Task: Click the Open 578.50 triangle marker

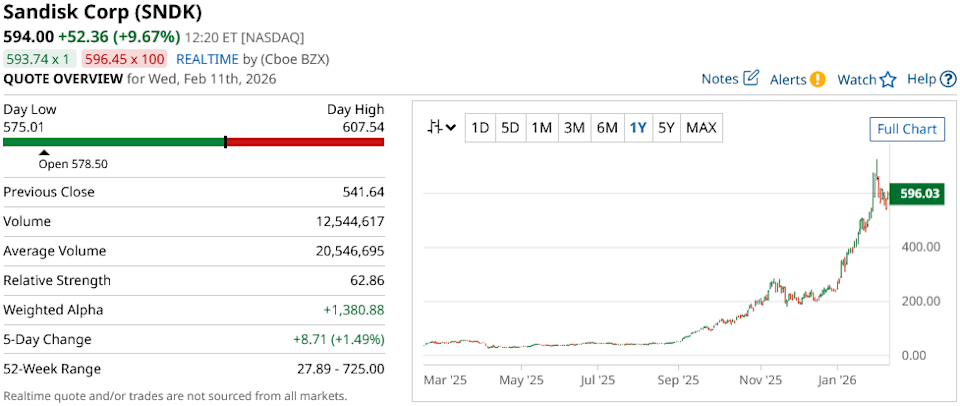Action: point(43,152)
